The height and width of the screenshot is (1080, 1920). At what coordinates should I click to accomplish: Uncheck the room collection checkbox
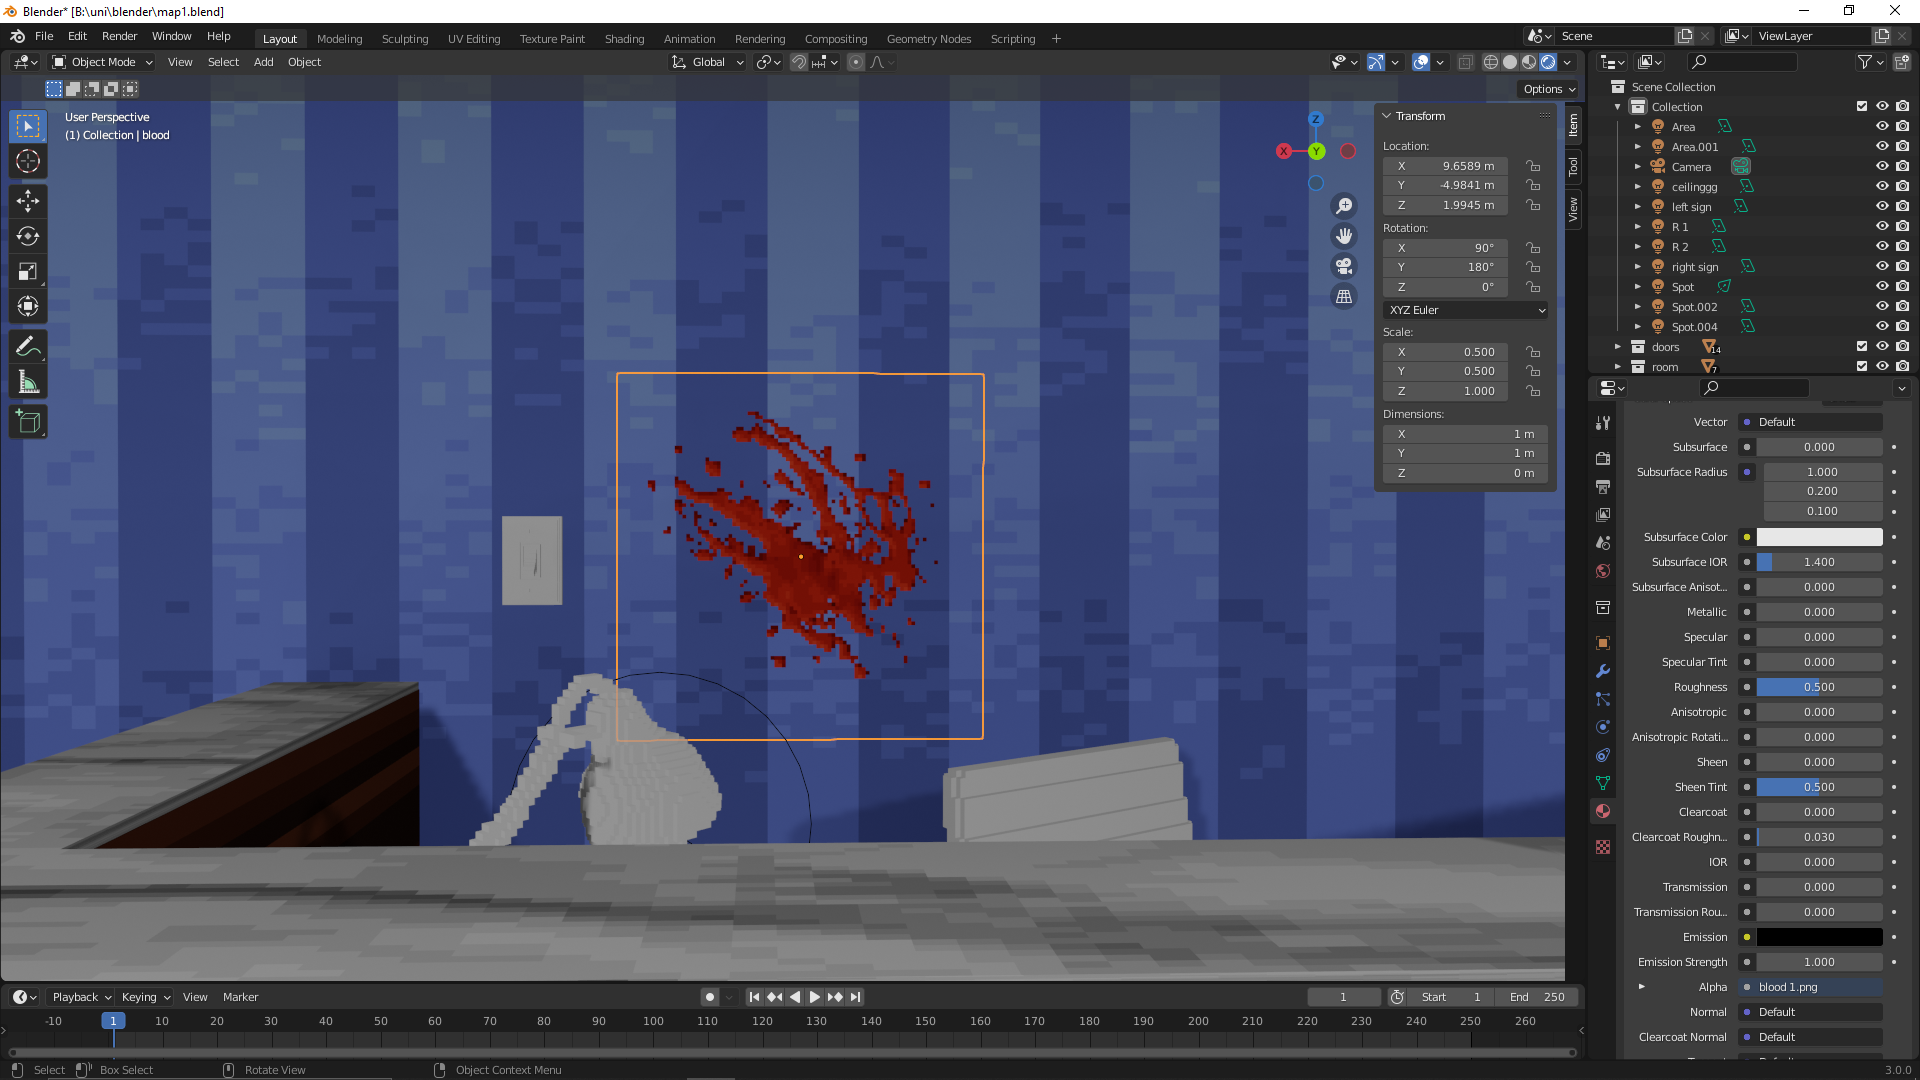coord(1861,367)
